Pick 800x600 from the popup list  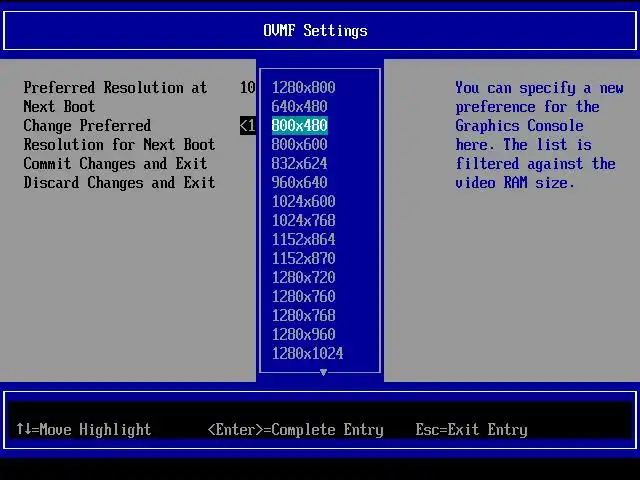coord(299,144)
